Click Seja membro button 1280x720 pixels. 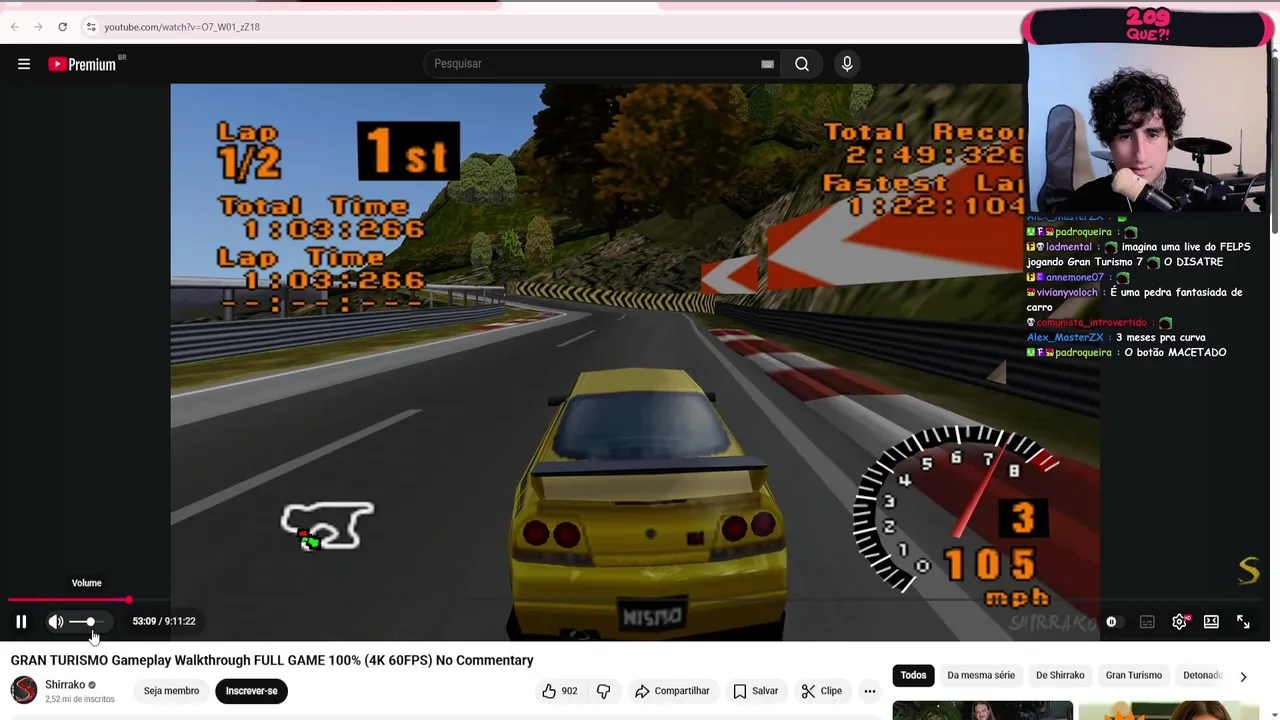tap(171, 691)
